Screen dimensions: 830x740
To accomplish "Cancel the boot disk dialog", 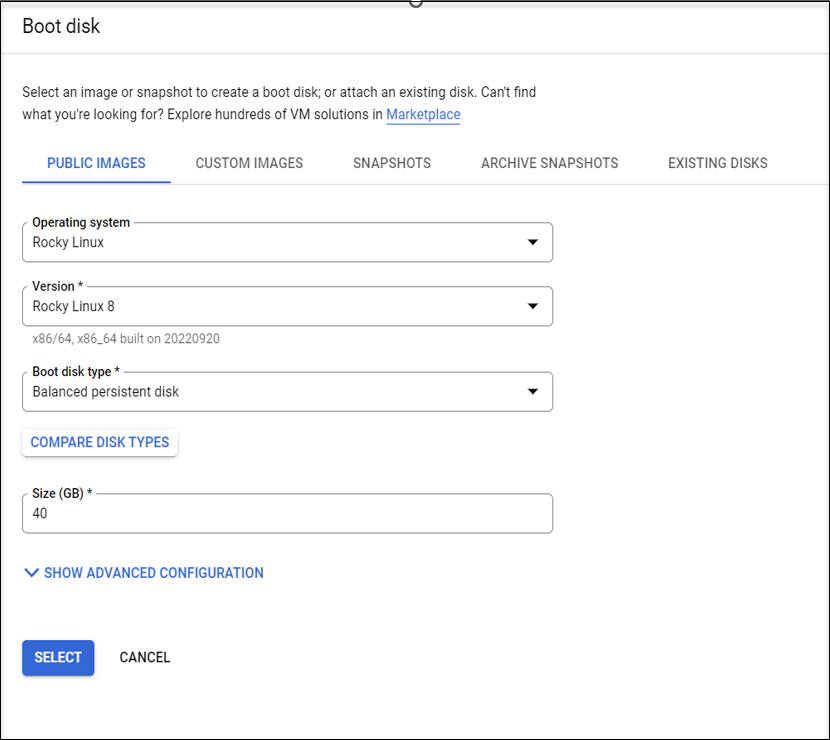I will (x=145, y=657).
